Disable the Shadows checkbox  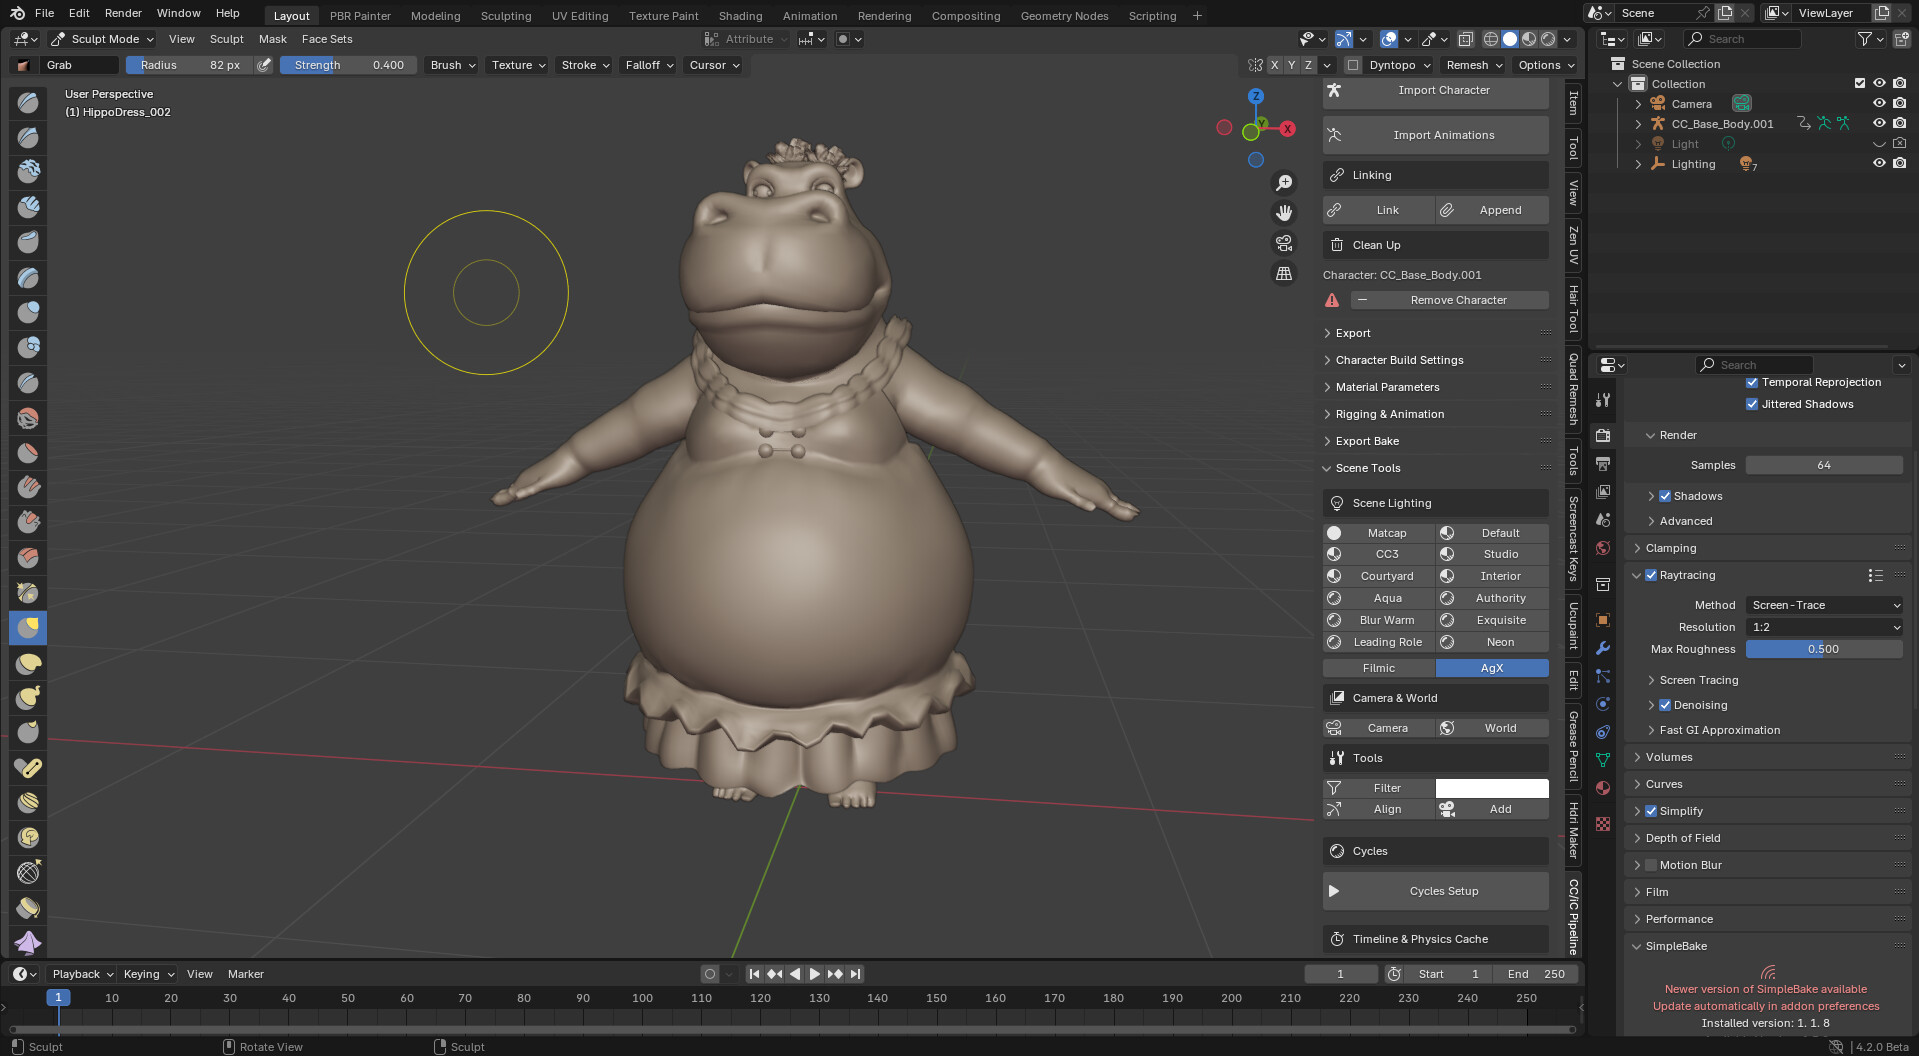[1665, 496]
